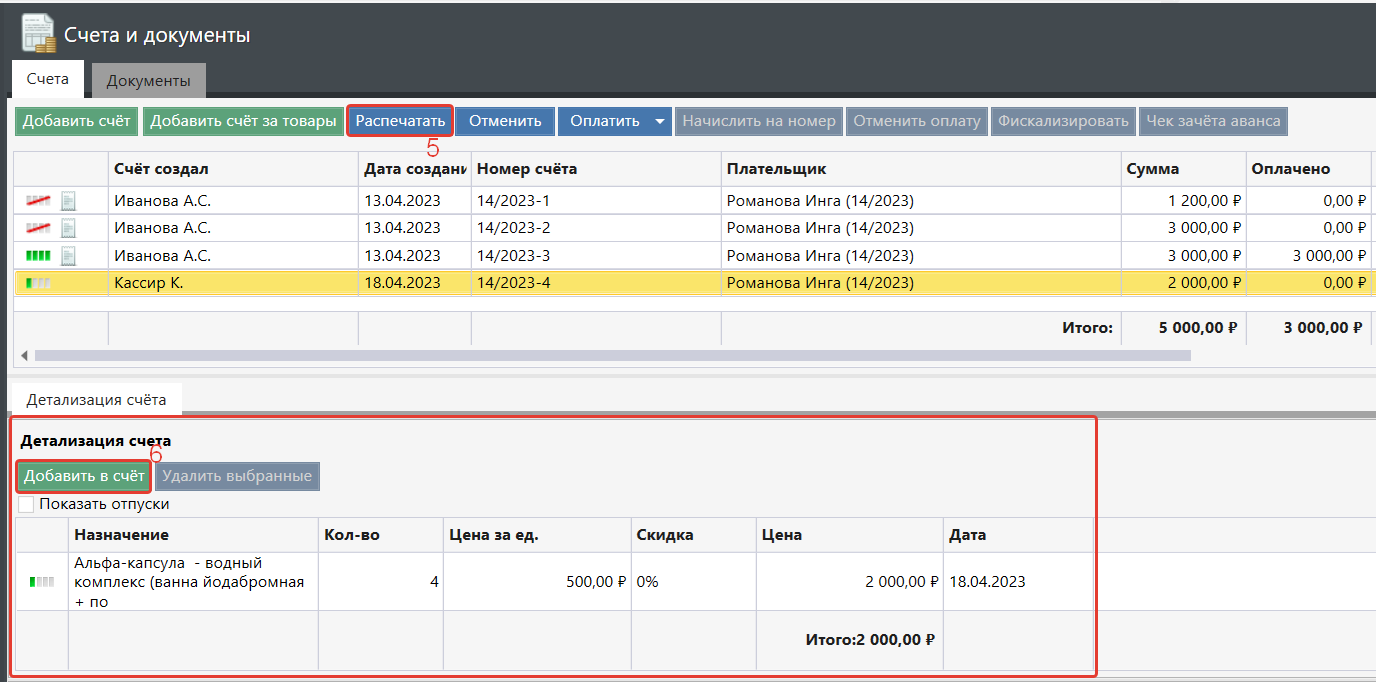Expand the Оплатить dropdown arrow
The height and width of the screenshot is (682, 1376).
(x=659, y=121)
